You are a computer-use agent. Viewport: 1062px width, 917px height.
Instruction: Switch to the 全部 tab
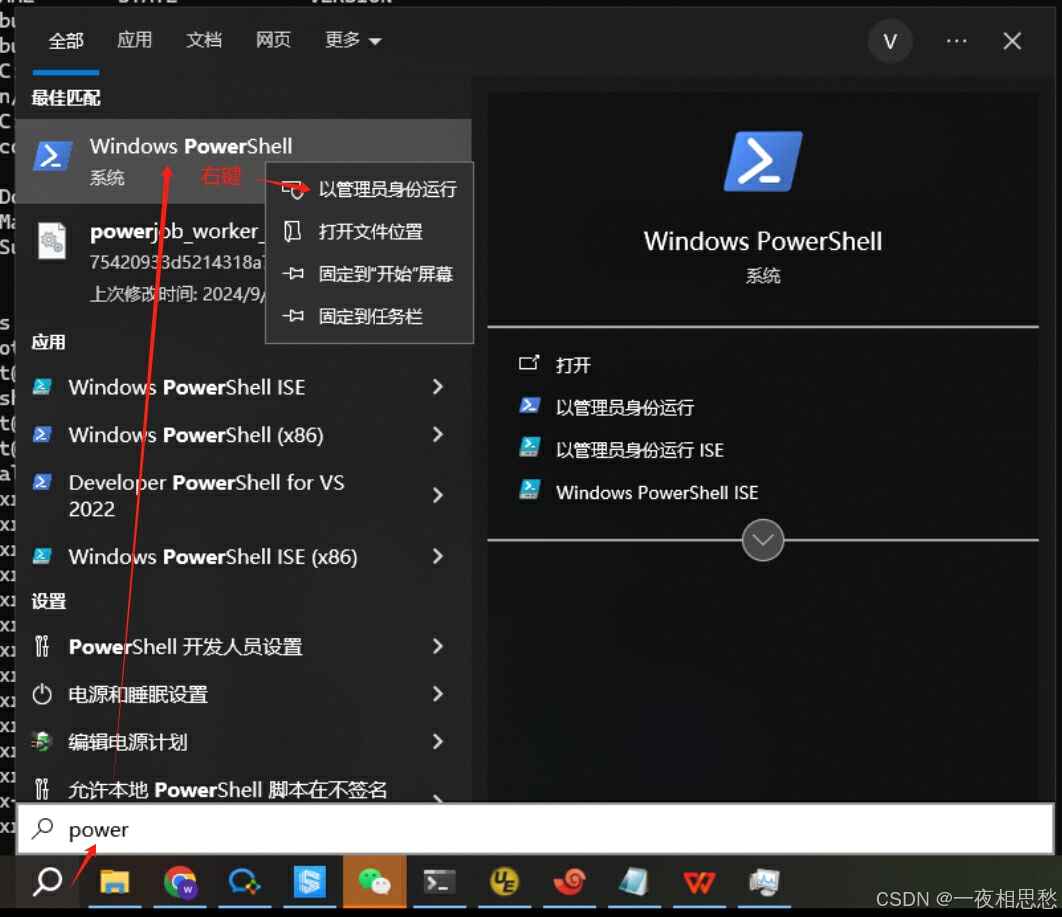66,41
